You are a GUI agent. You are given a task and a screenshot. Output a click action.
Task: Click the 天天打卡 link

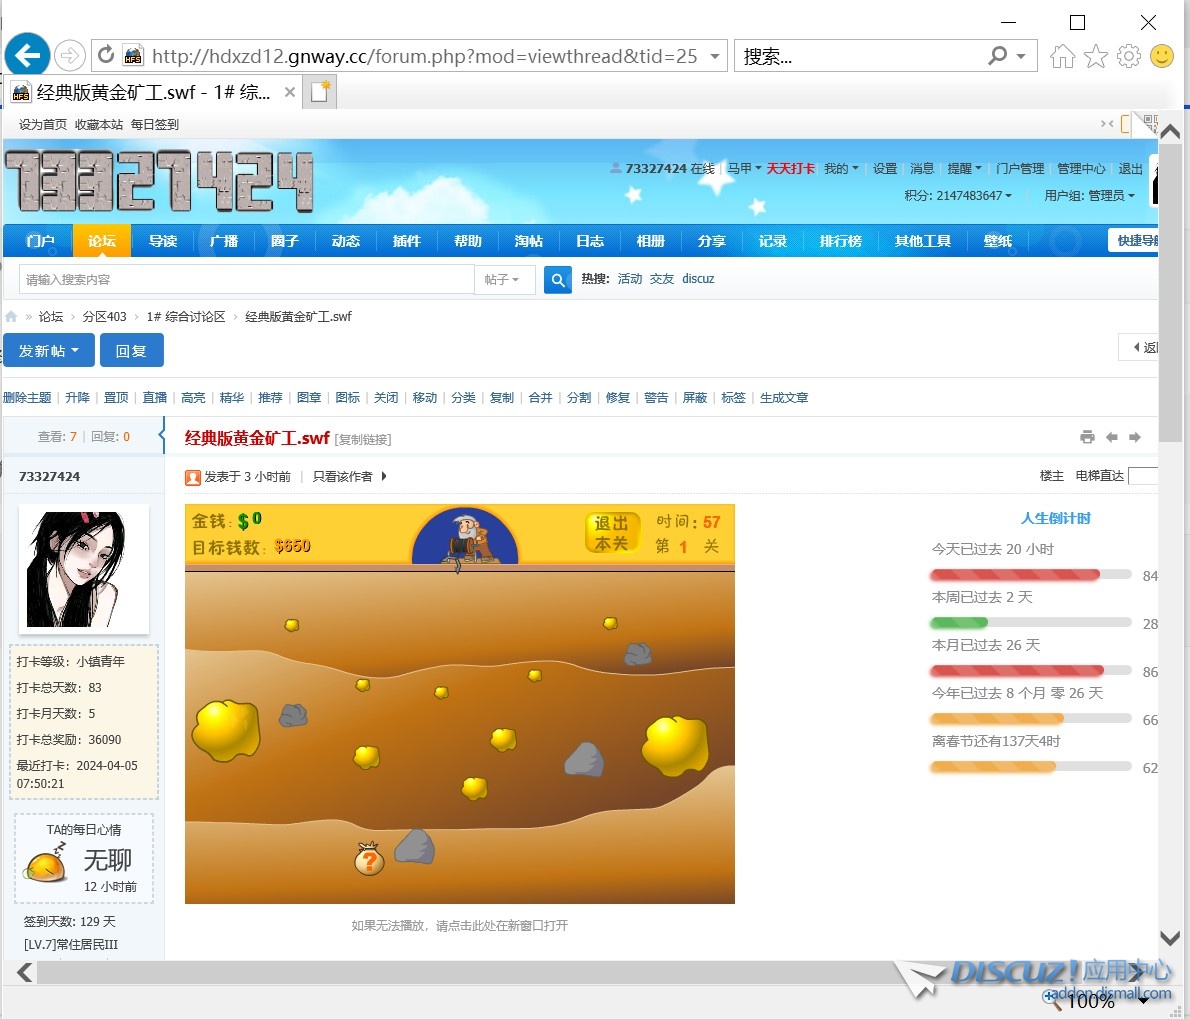point(790,168)
